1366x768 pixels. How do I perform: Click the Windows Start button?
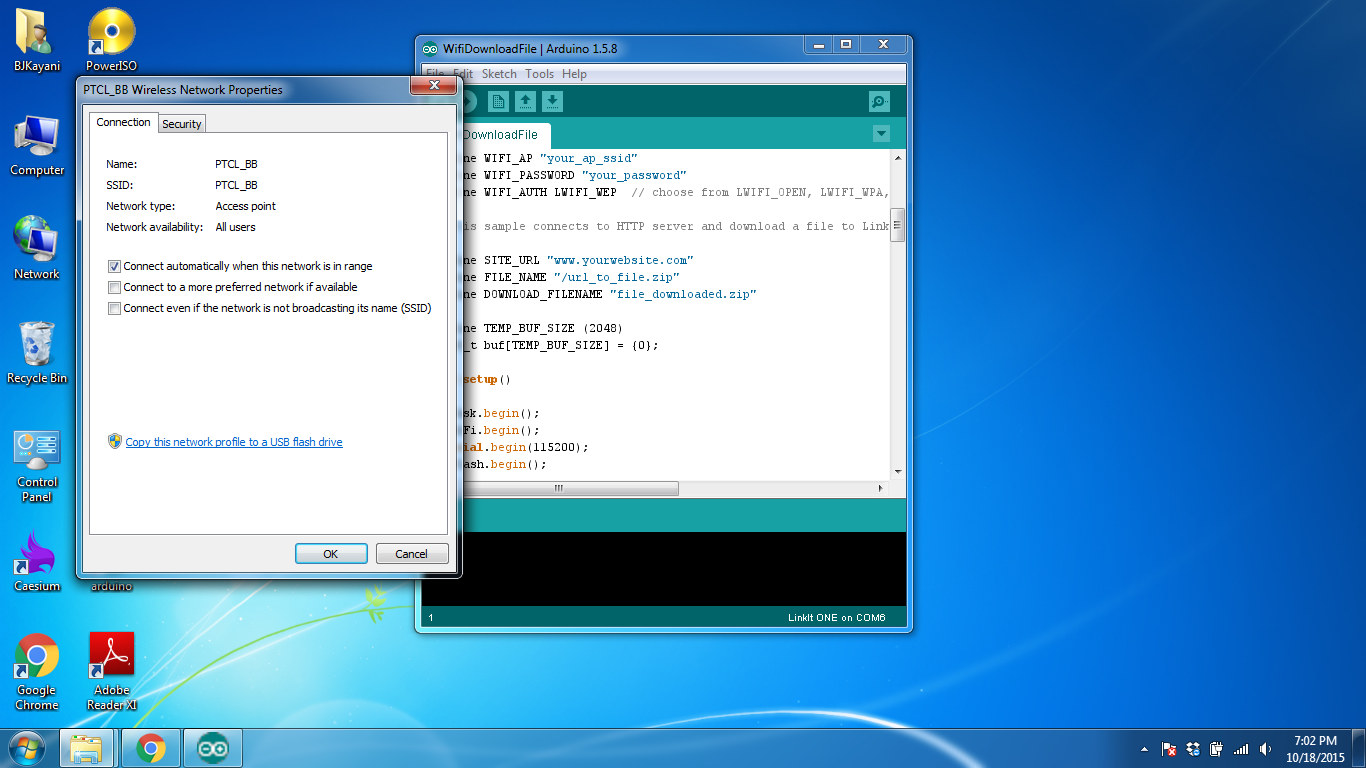[27, 748]
